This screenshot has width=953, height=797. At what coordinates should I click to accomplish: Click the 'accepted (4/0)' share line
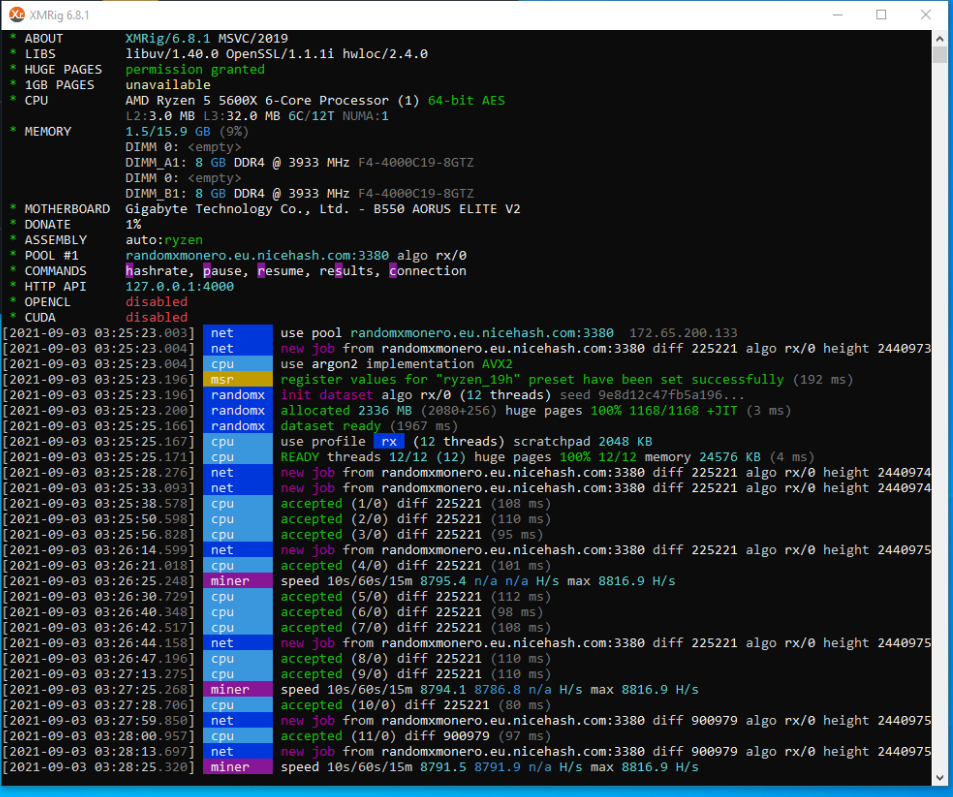click(x=416, y=565)
